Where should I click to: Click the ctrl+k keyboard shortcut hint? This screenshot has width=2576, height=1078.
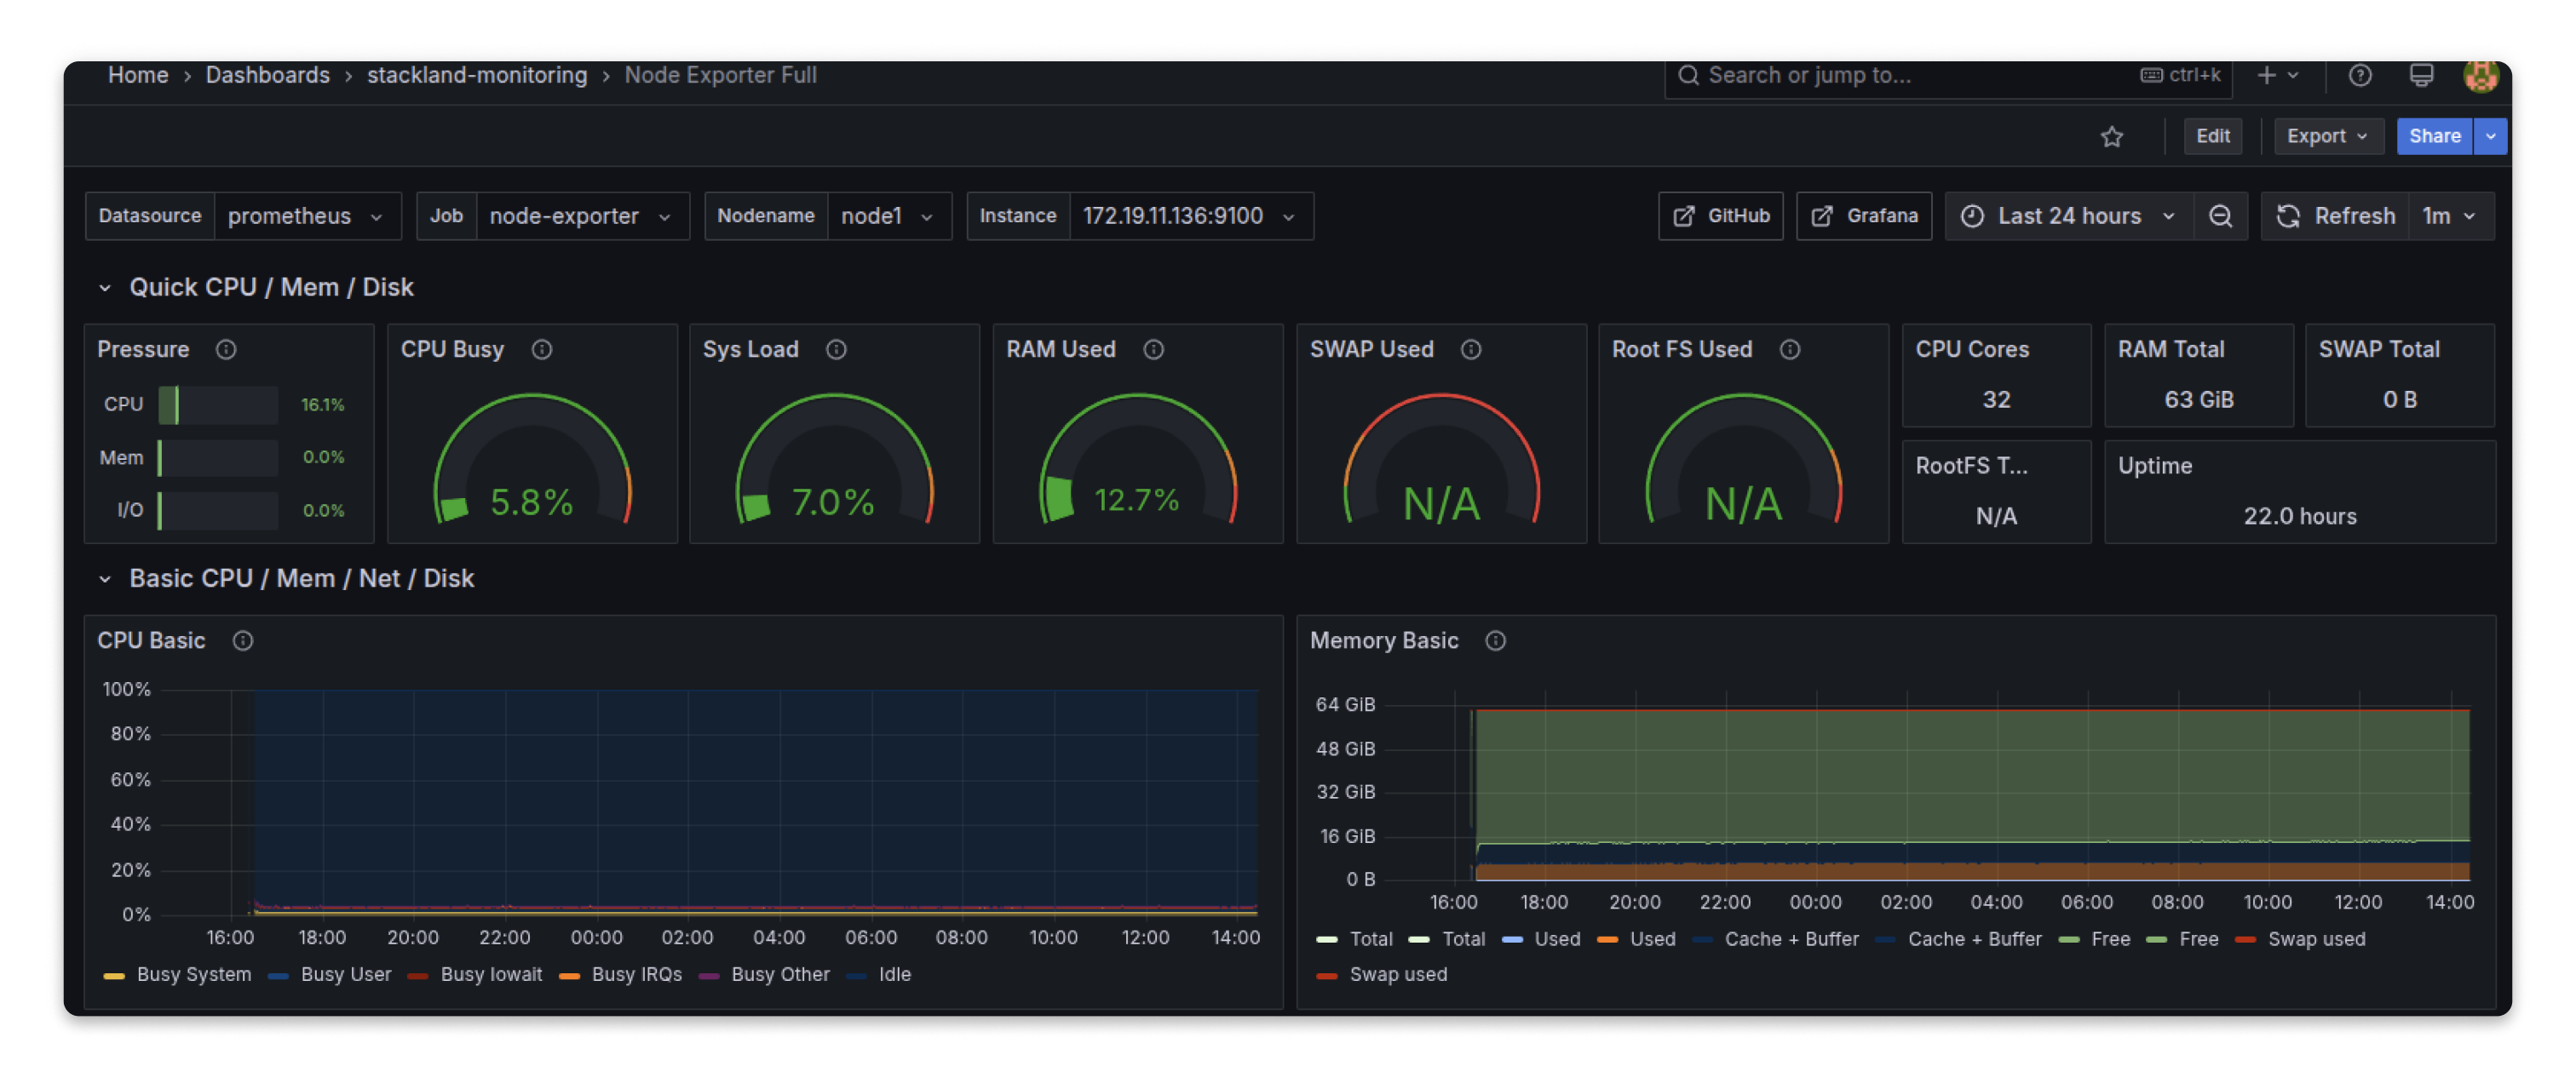coord(2181,75)
